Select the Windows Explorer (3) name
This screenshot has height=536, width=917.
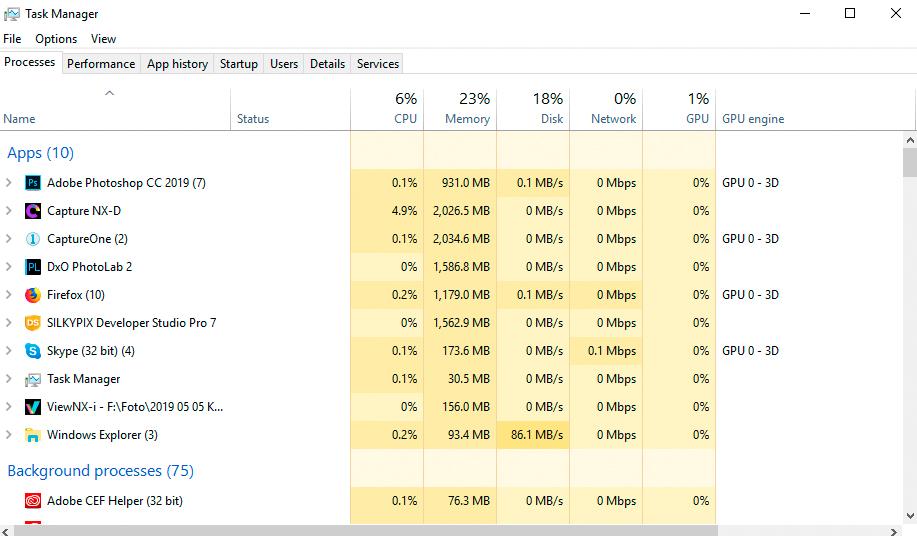[102, 435]
